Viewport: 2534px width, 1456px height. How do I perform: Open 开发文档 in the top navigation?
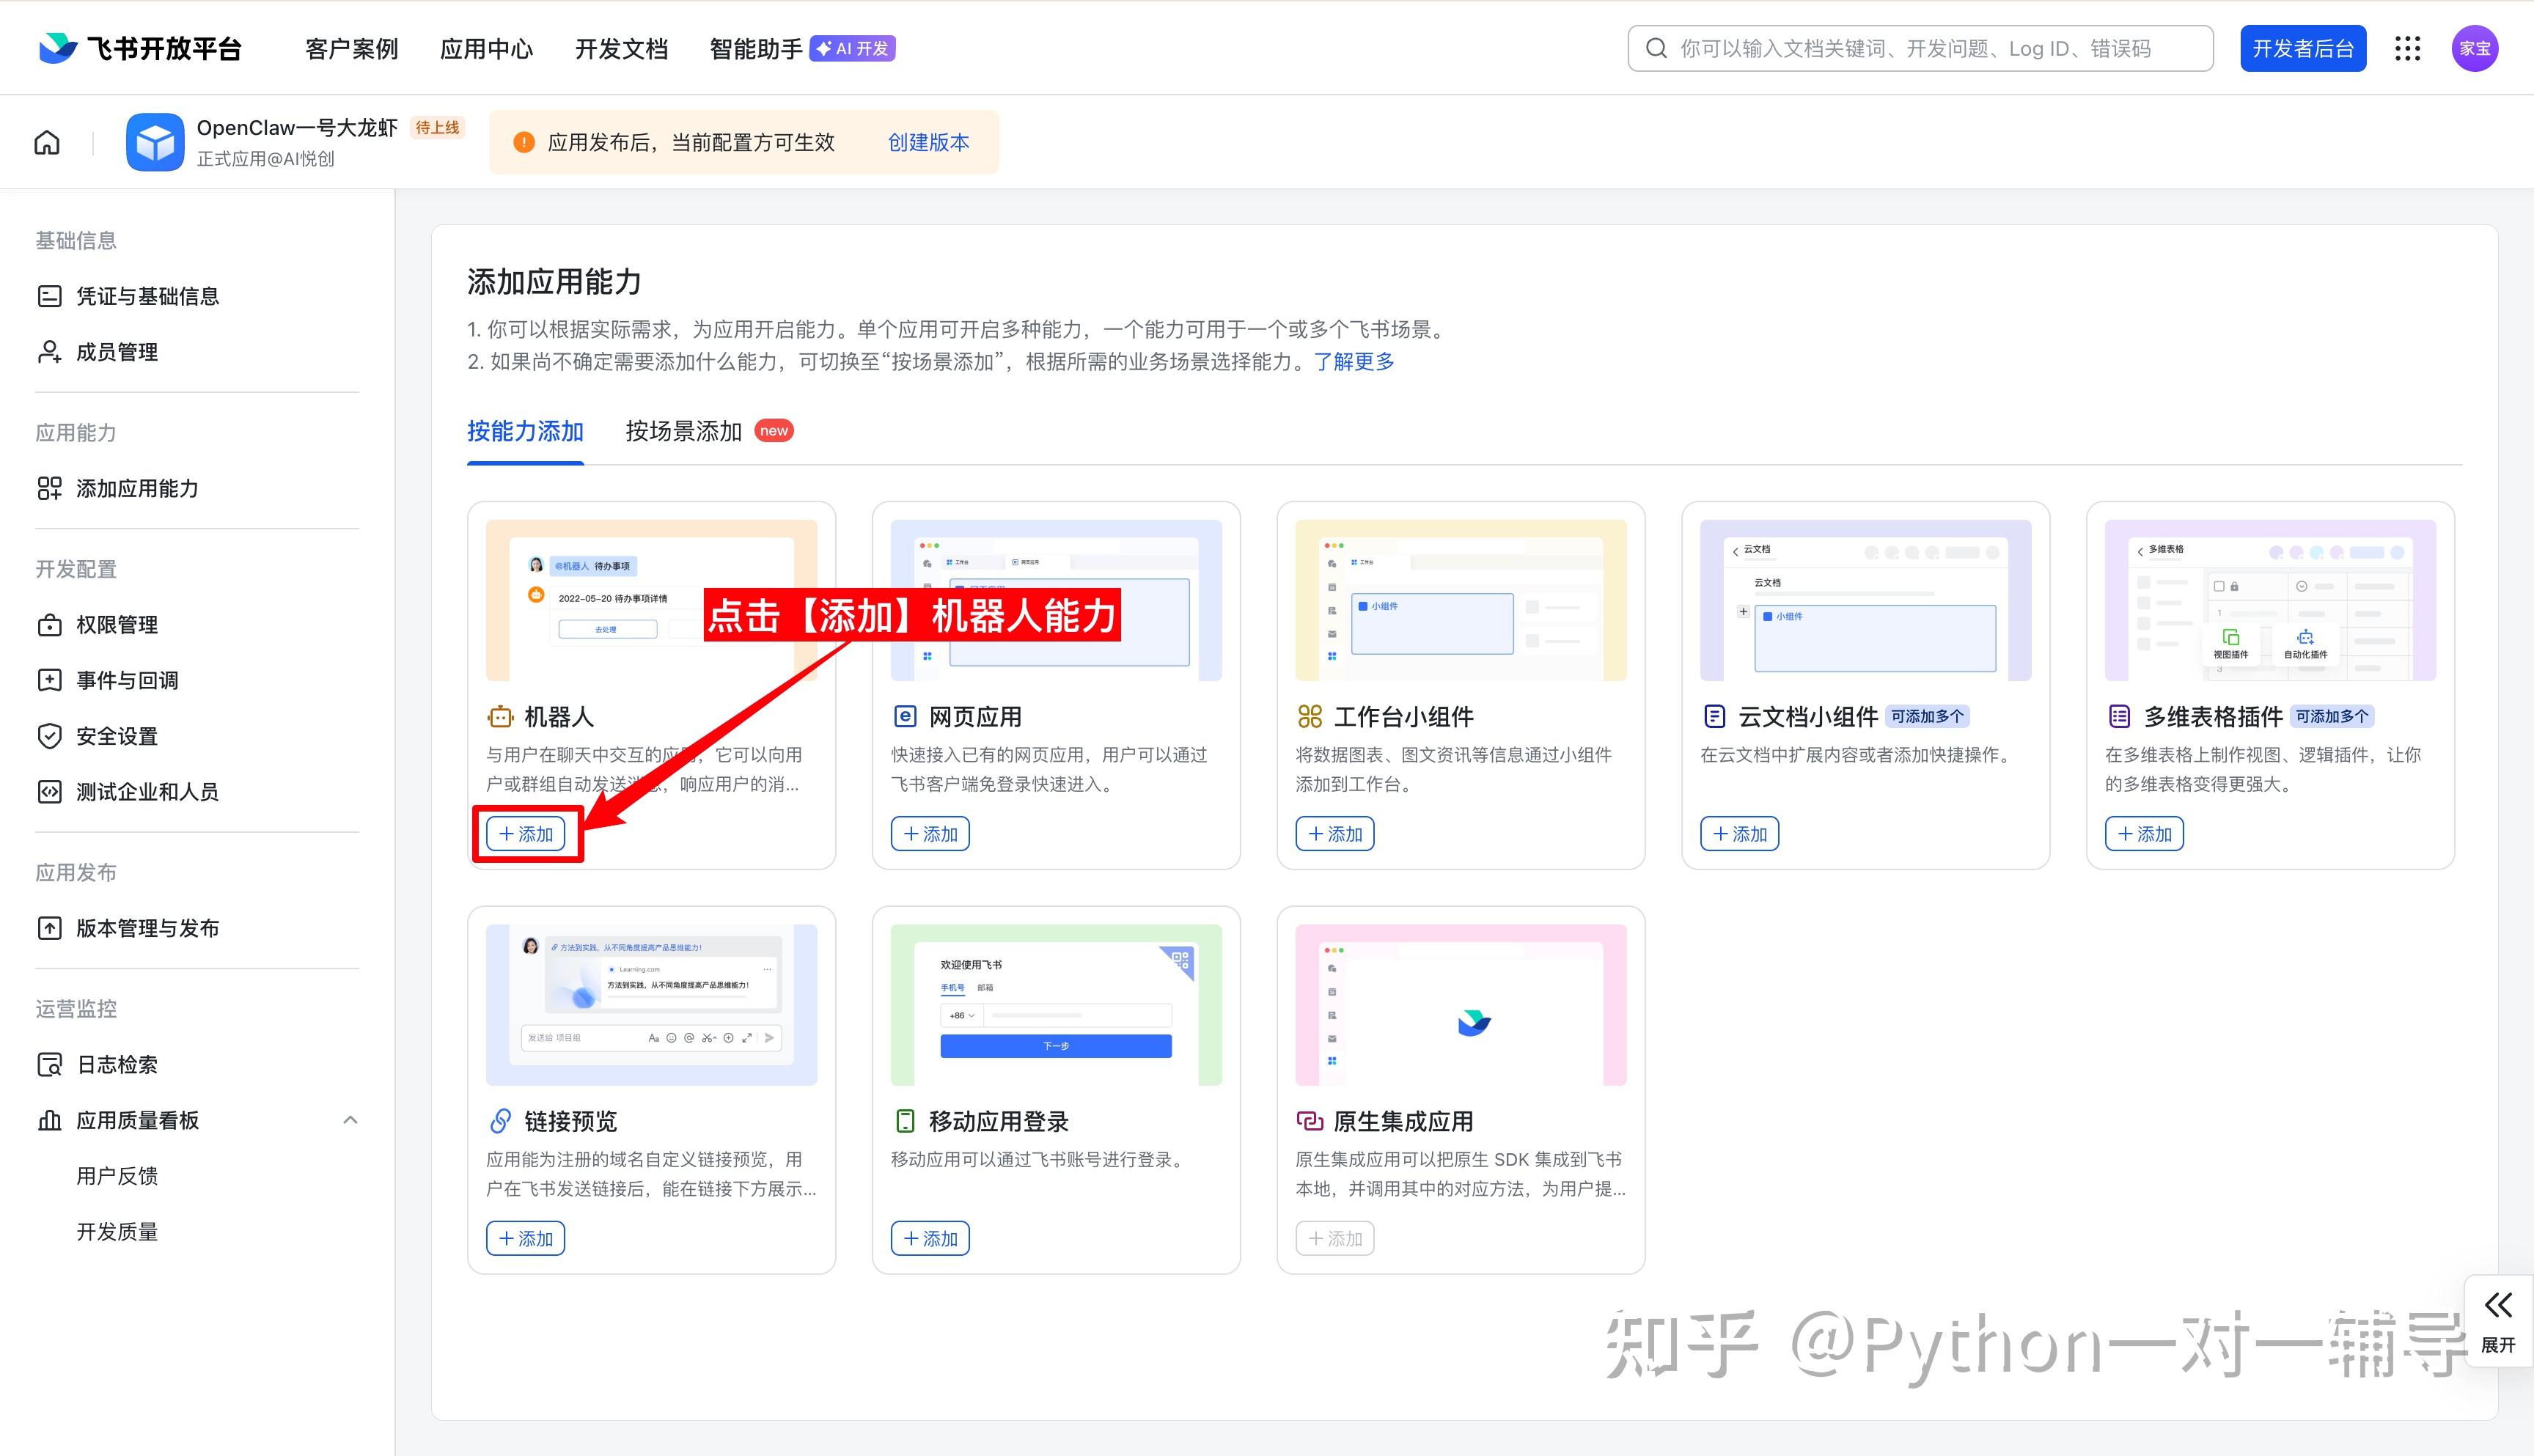click(621, 48)
